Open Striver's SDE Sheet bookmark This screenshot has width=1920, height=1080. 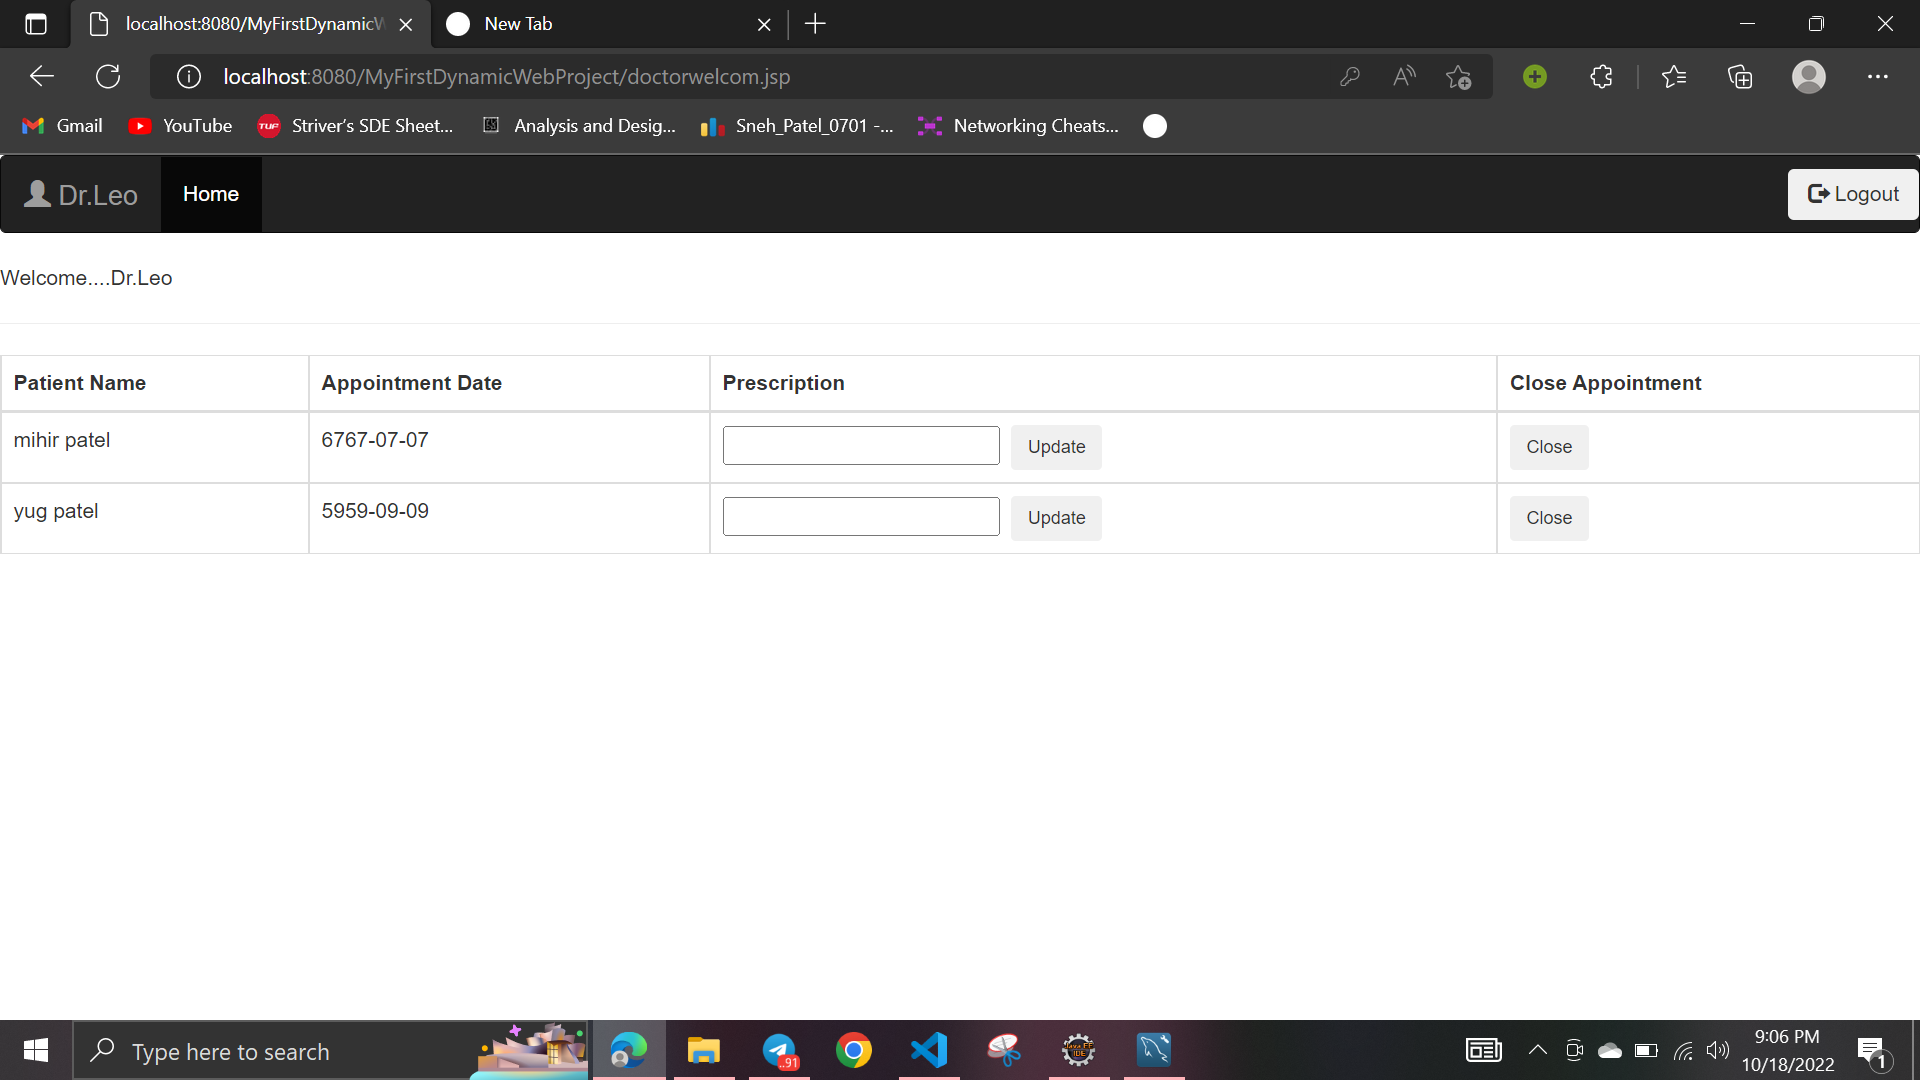(355, 125)
